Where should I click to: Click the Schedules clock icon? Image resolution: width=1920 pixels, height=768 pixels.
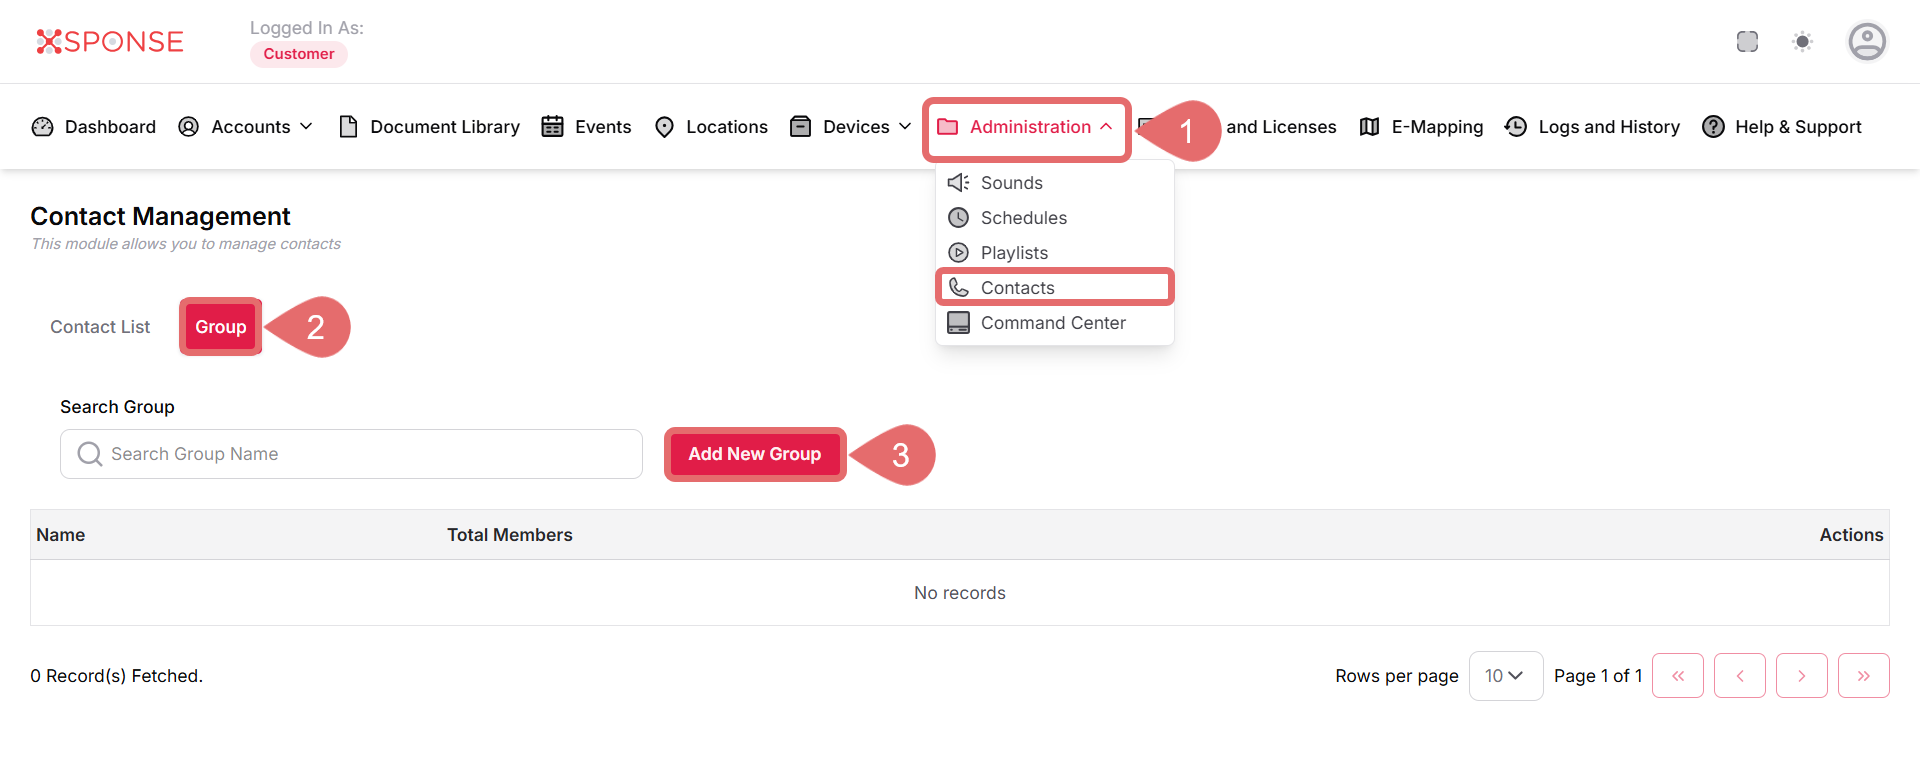958,218
